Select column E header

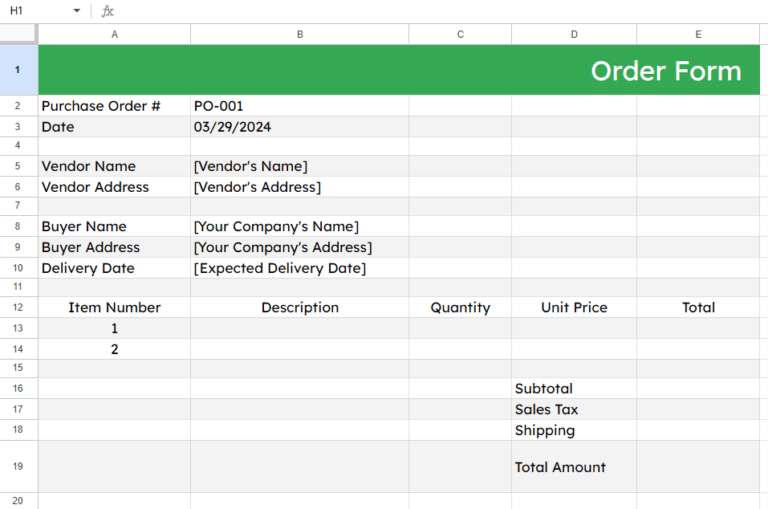[698, 34]
